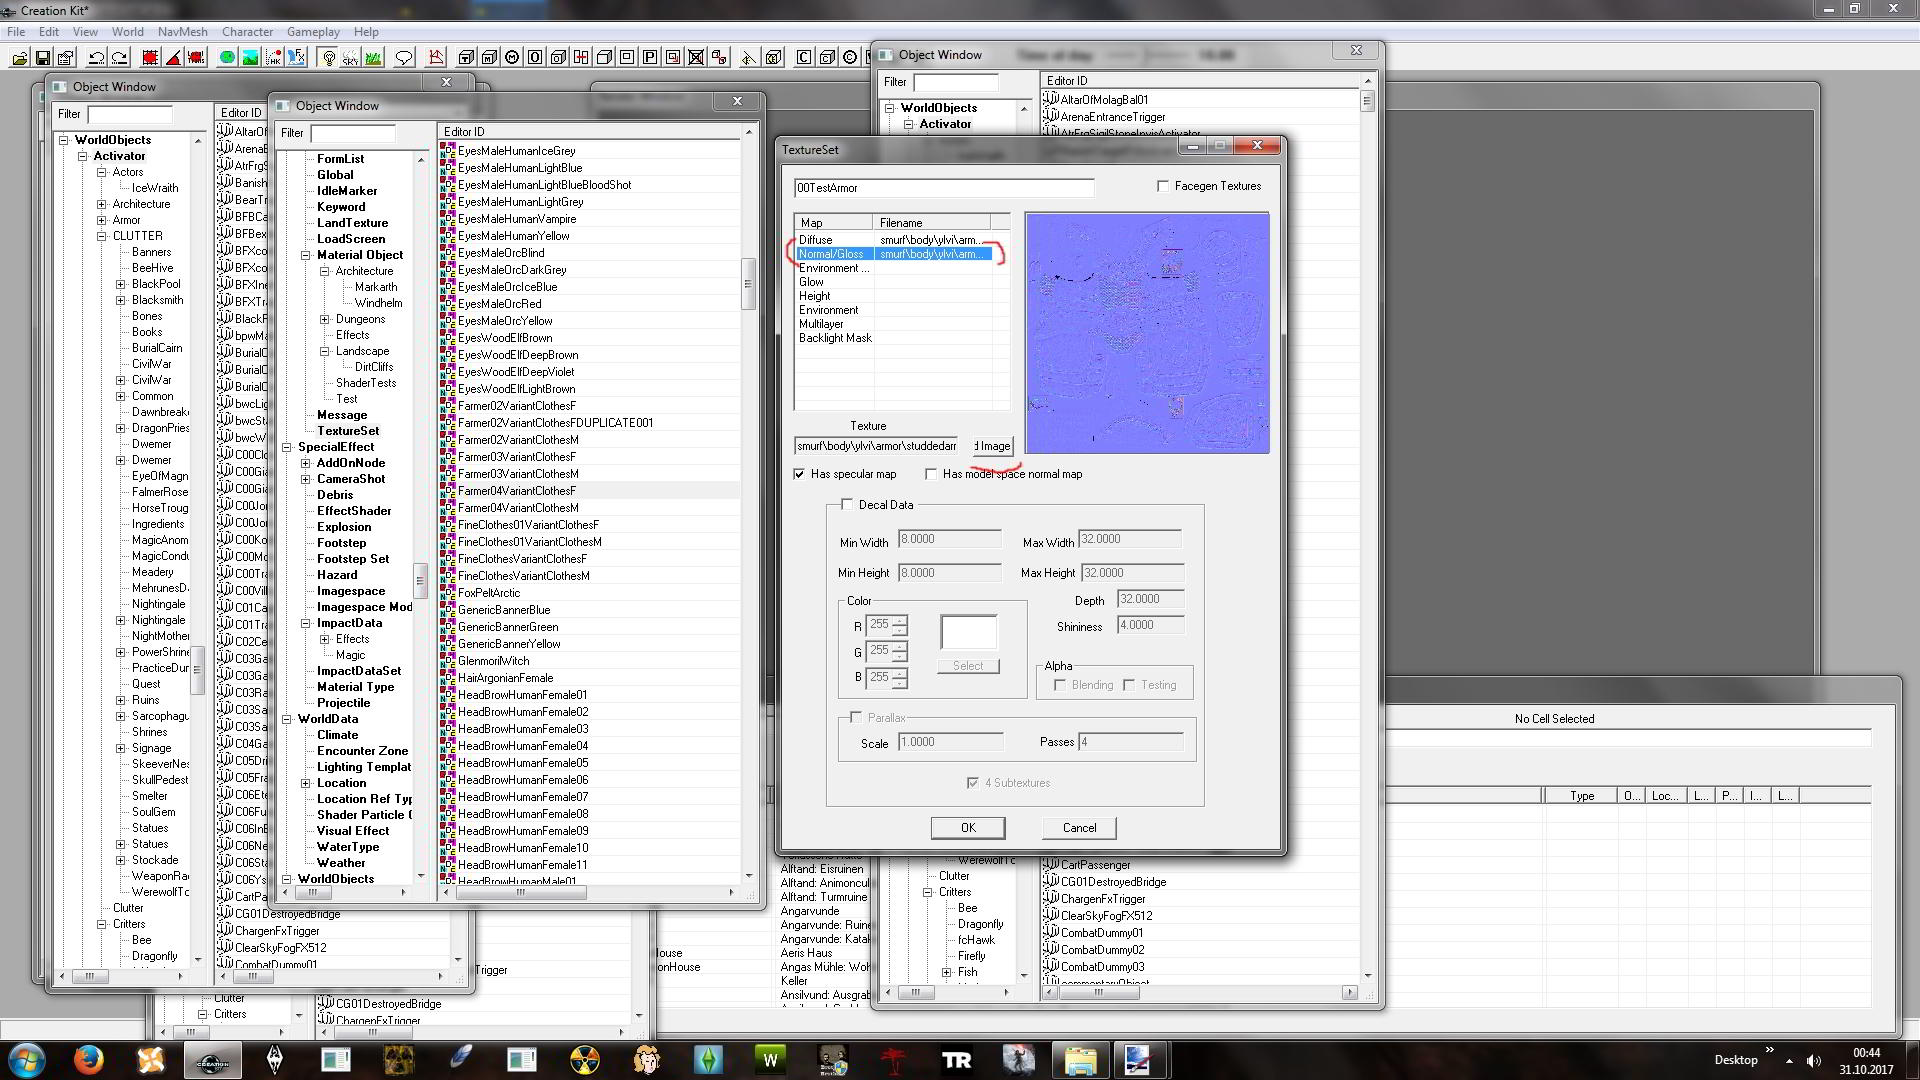Viewport: 1920px width, 1080px height.
Task: Click the redo arrow toolbar icon
Action: [x=120, y=58]
